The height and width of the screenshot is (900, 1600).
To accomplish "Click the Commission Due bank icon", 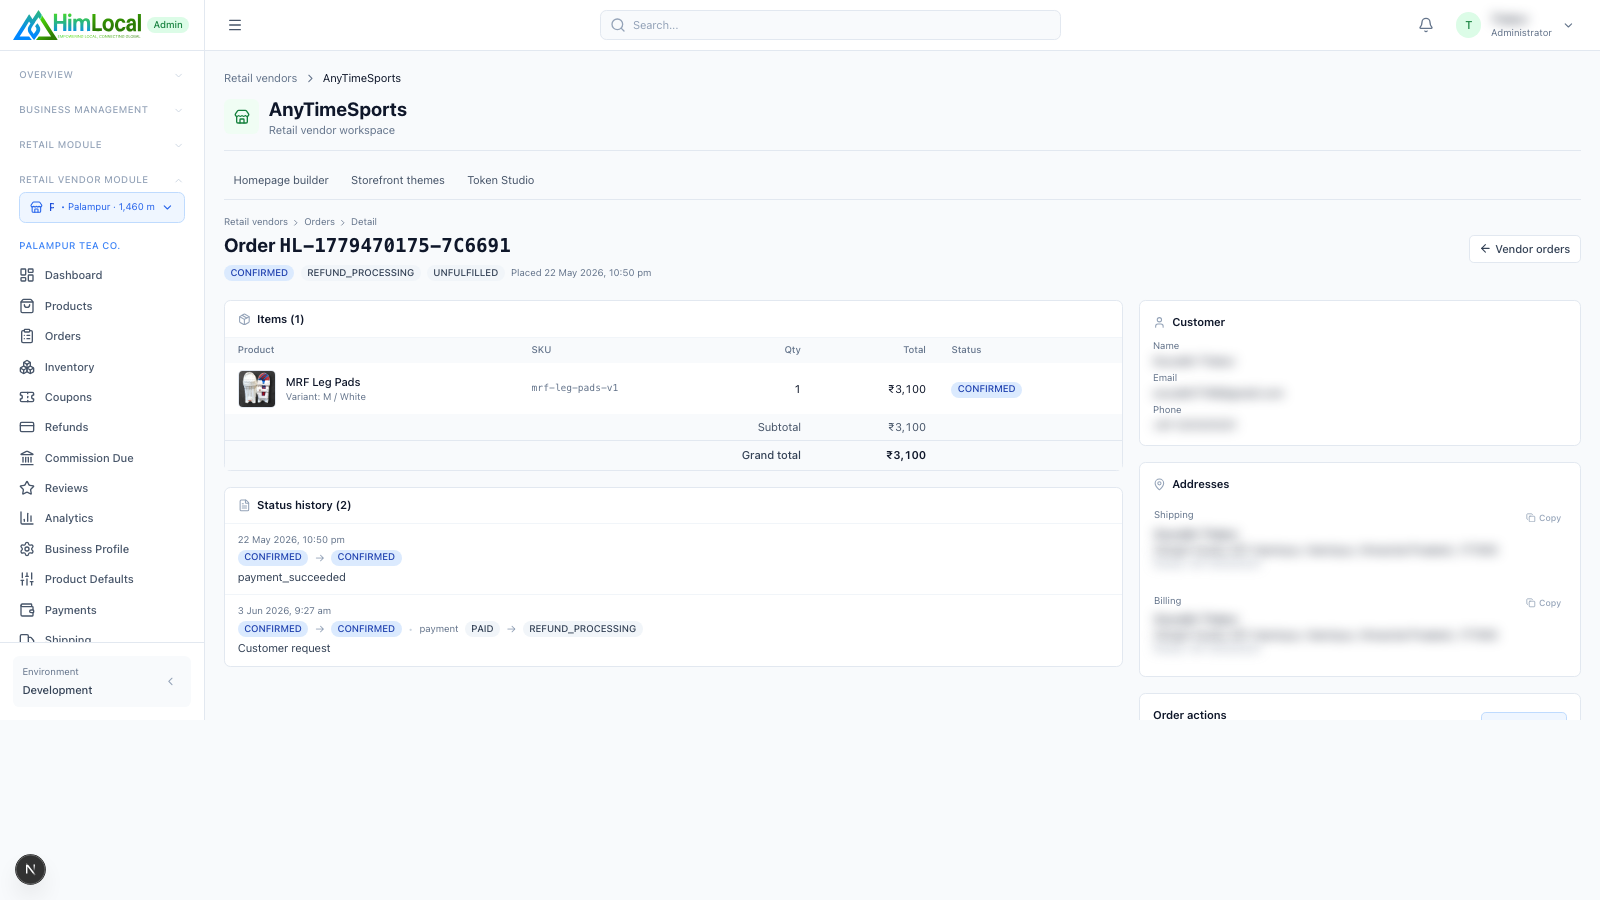I will point(27,458).
